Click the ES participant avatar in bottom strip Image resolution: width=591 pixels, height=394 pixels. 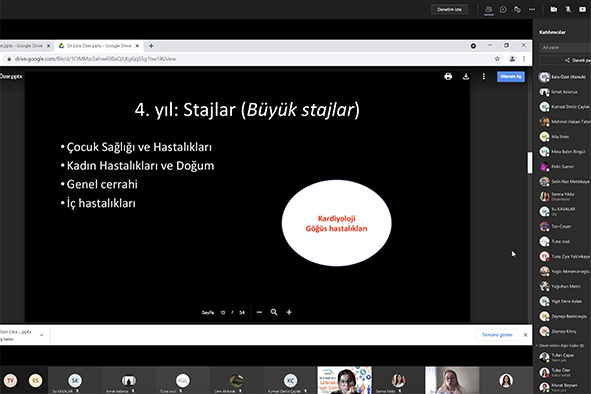point(35,380)
